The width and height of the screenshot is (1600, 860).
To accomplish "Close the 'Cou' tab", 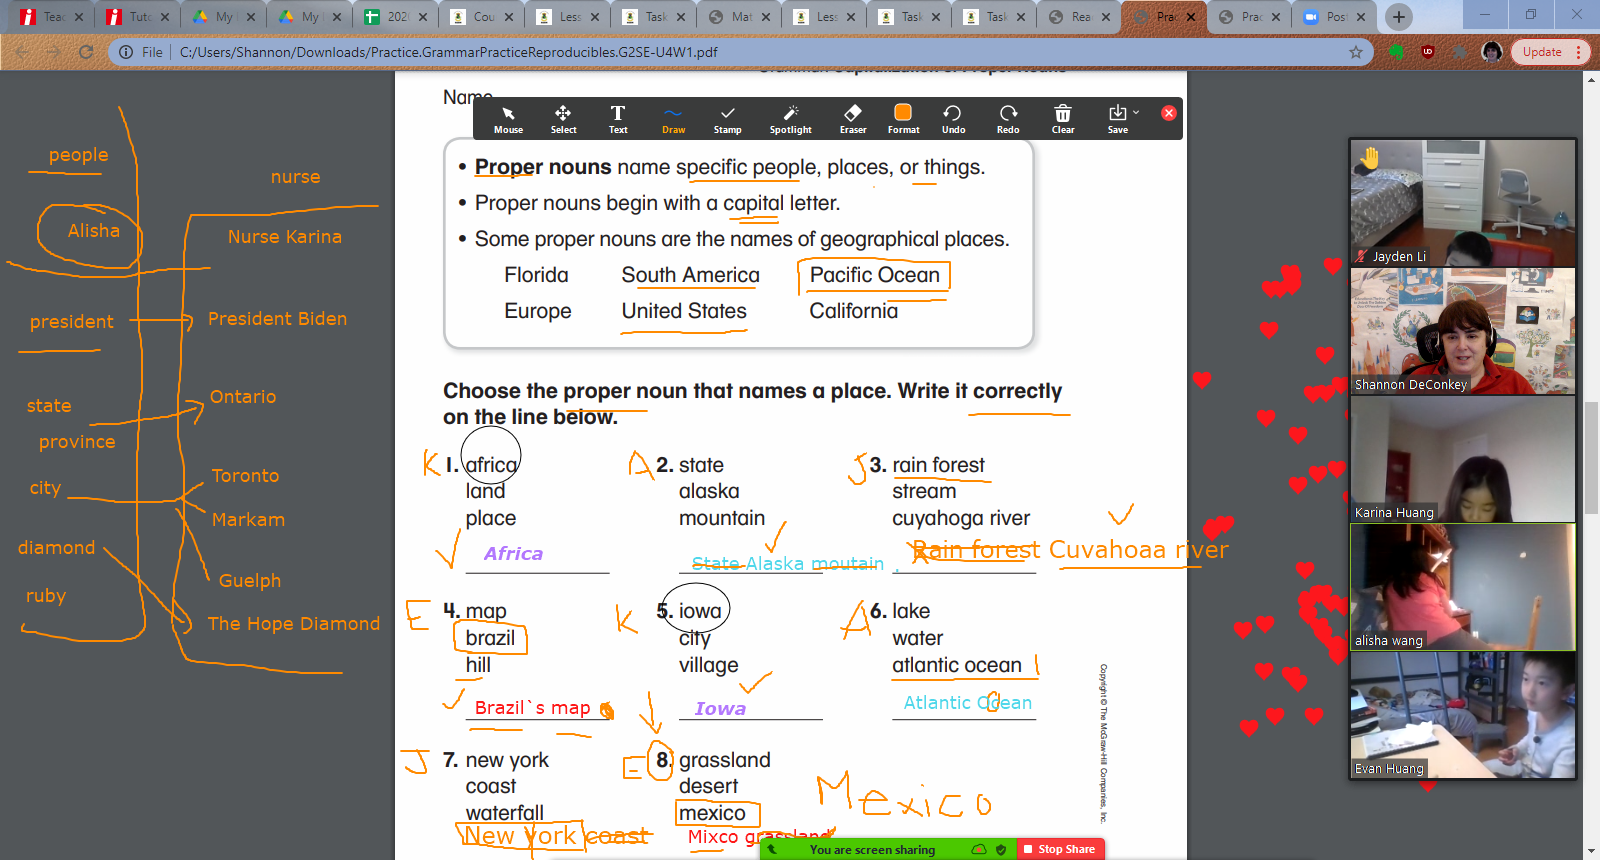I will click(510, 17).
